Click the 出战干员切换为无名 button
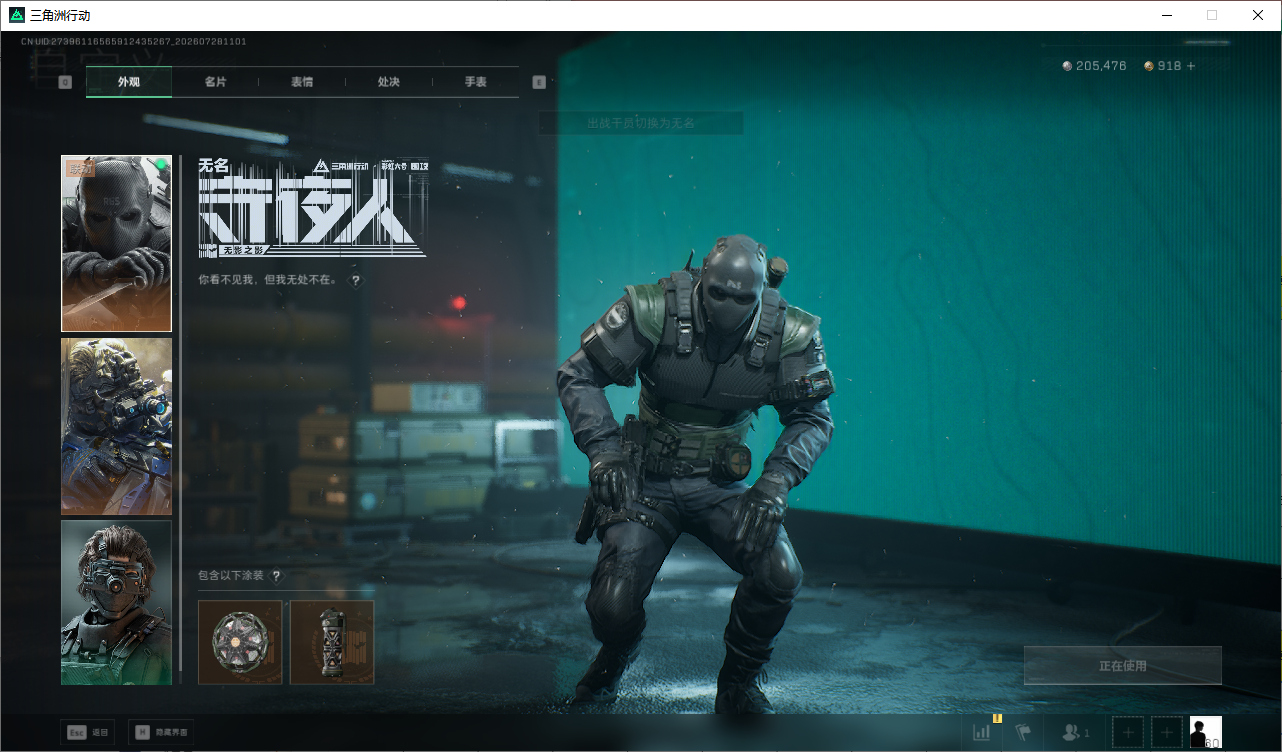This screenshot has width=1282, height=752. [x=641, y=123]
